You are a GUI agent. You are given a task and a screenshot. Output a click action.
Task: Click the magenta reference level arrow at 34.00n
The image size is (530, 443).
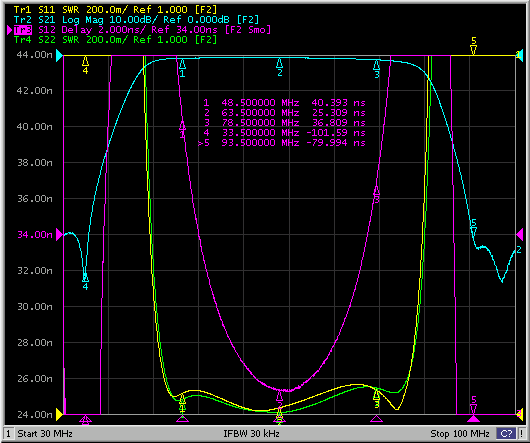coord(59,234)
